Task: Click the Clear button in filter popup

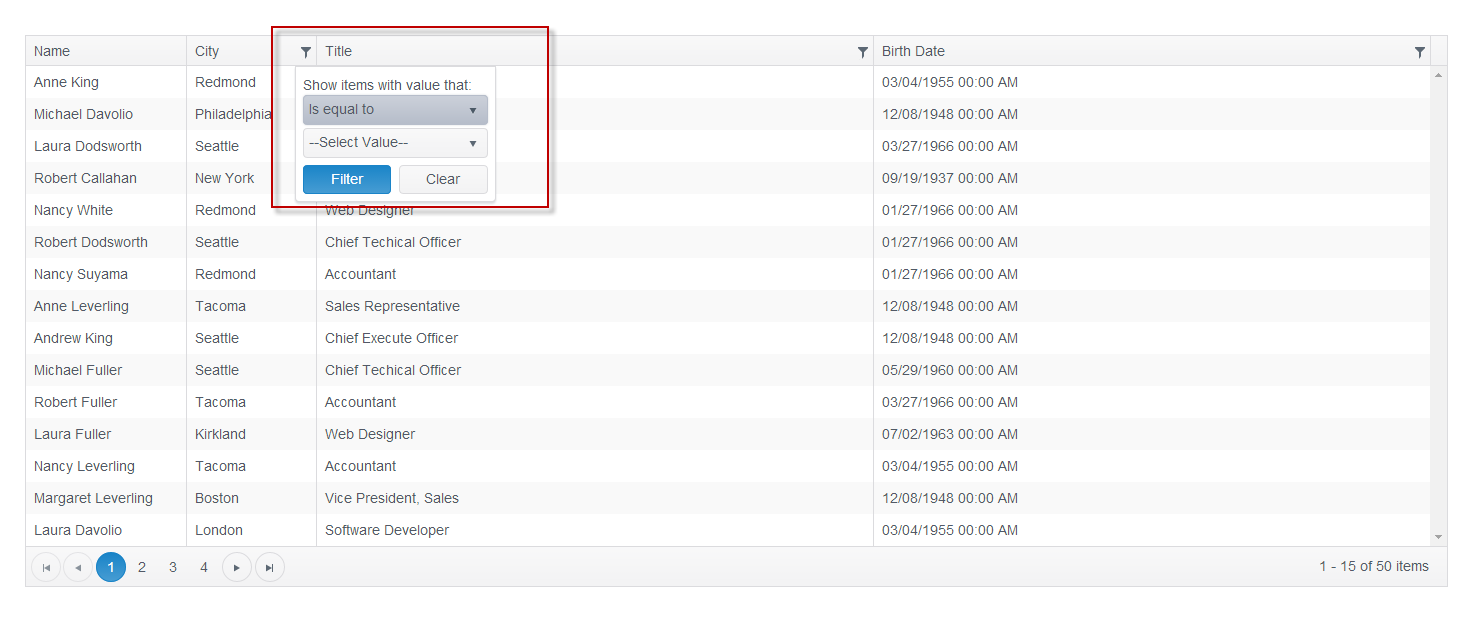Action: 443,180
